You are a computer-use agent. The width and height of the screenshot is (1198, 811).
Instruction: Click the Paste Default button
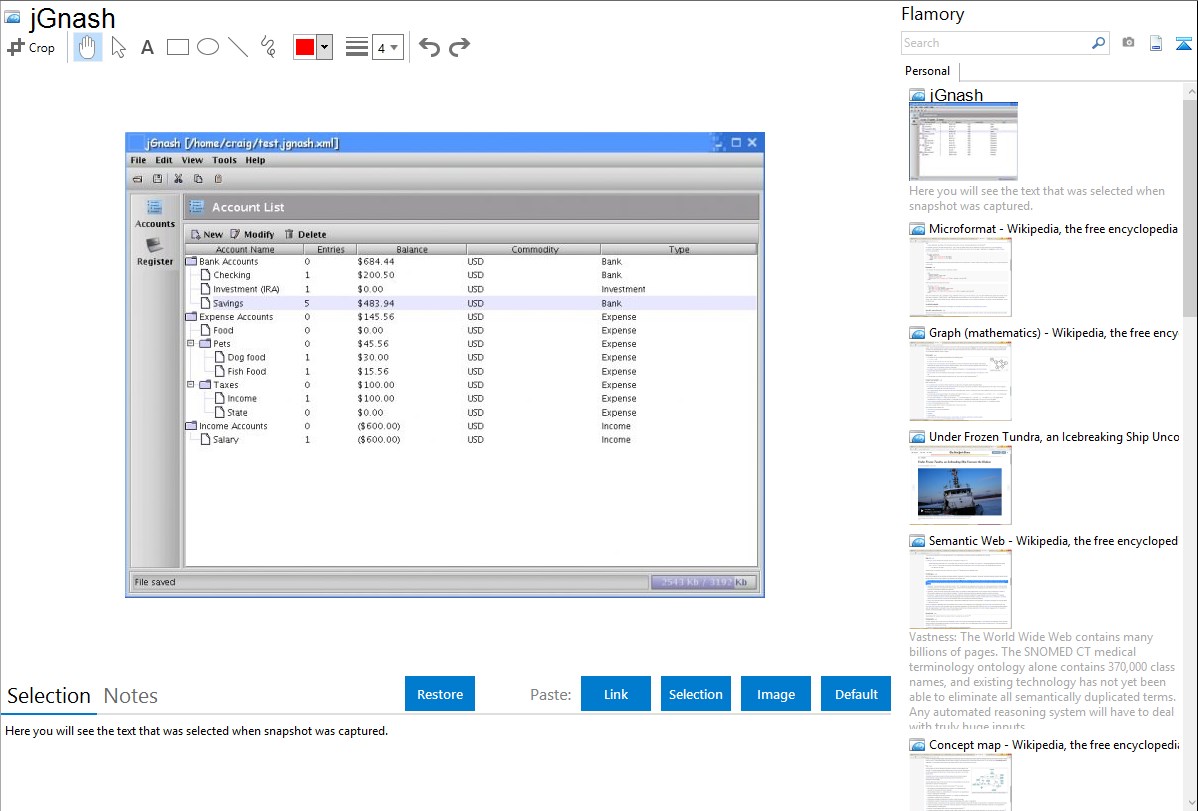tap(856, 694)
